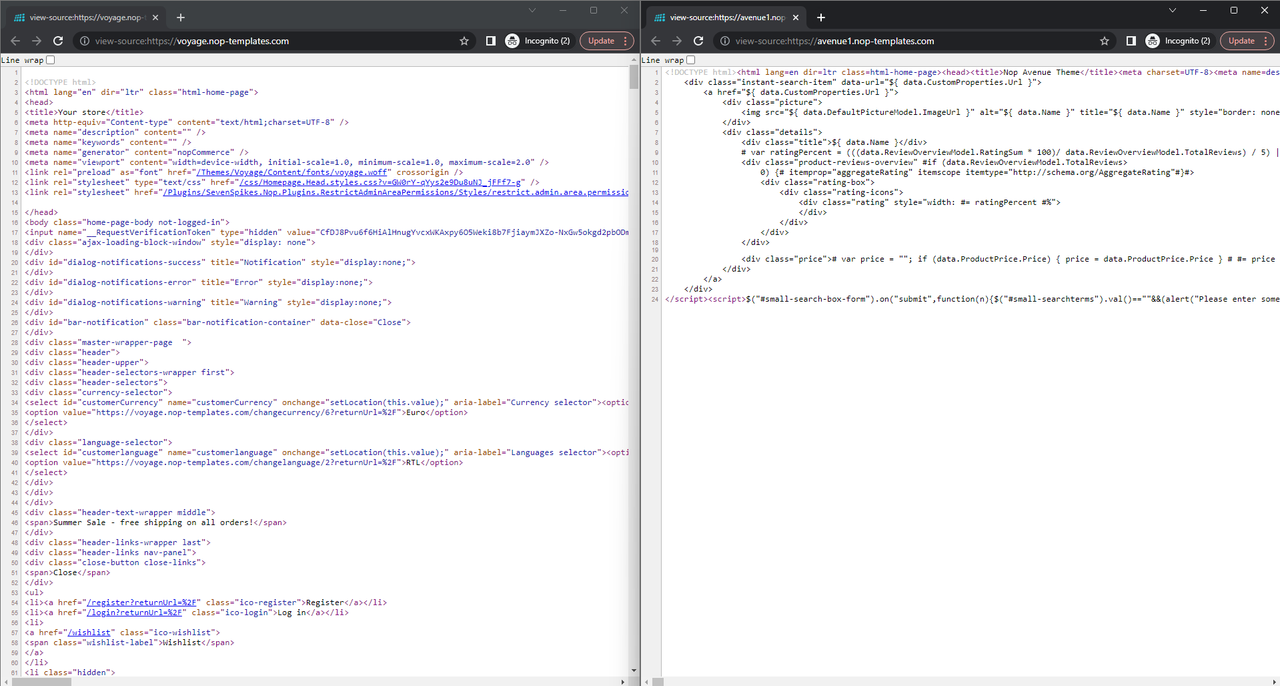This screenshot has width=1280, height=686.
Task: Enable Line wrap in the avenue1 window
Action: pos(692,60)
